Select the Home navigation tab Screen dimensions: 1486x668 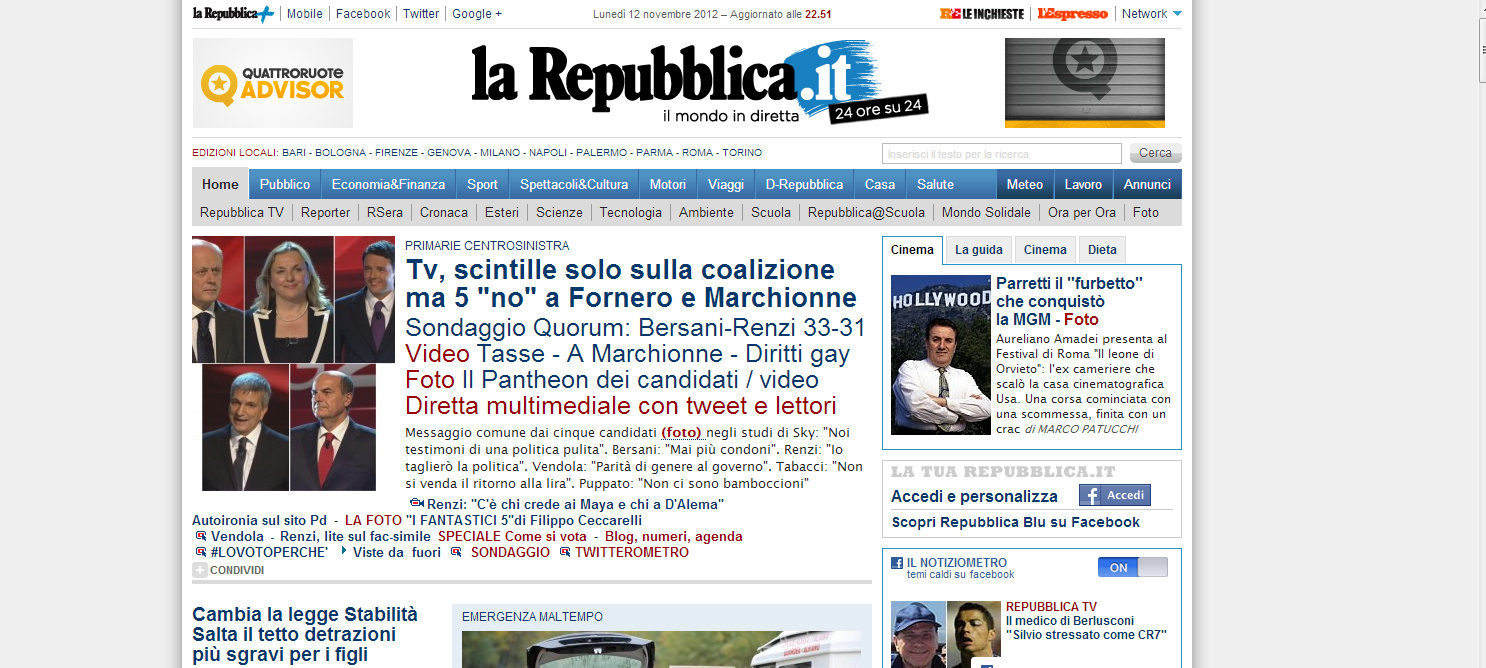[220, 184]
